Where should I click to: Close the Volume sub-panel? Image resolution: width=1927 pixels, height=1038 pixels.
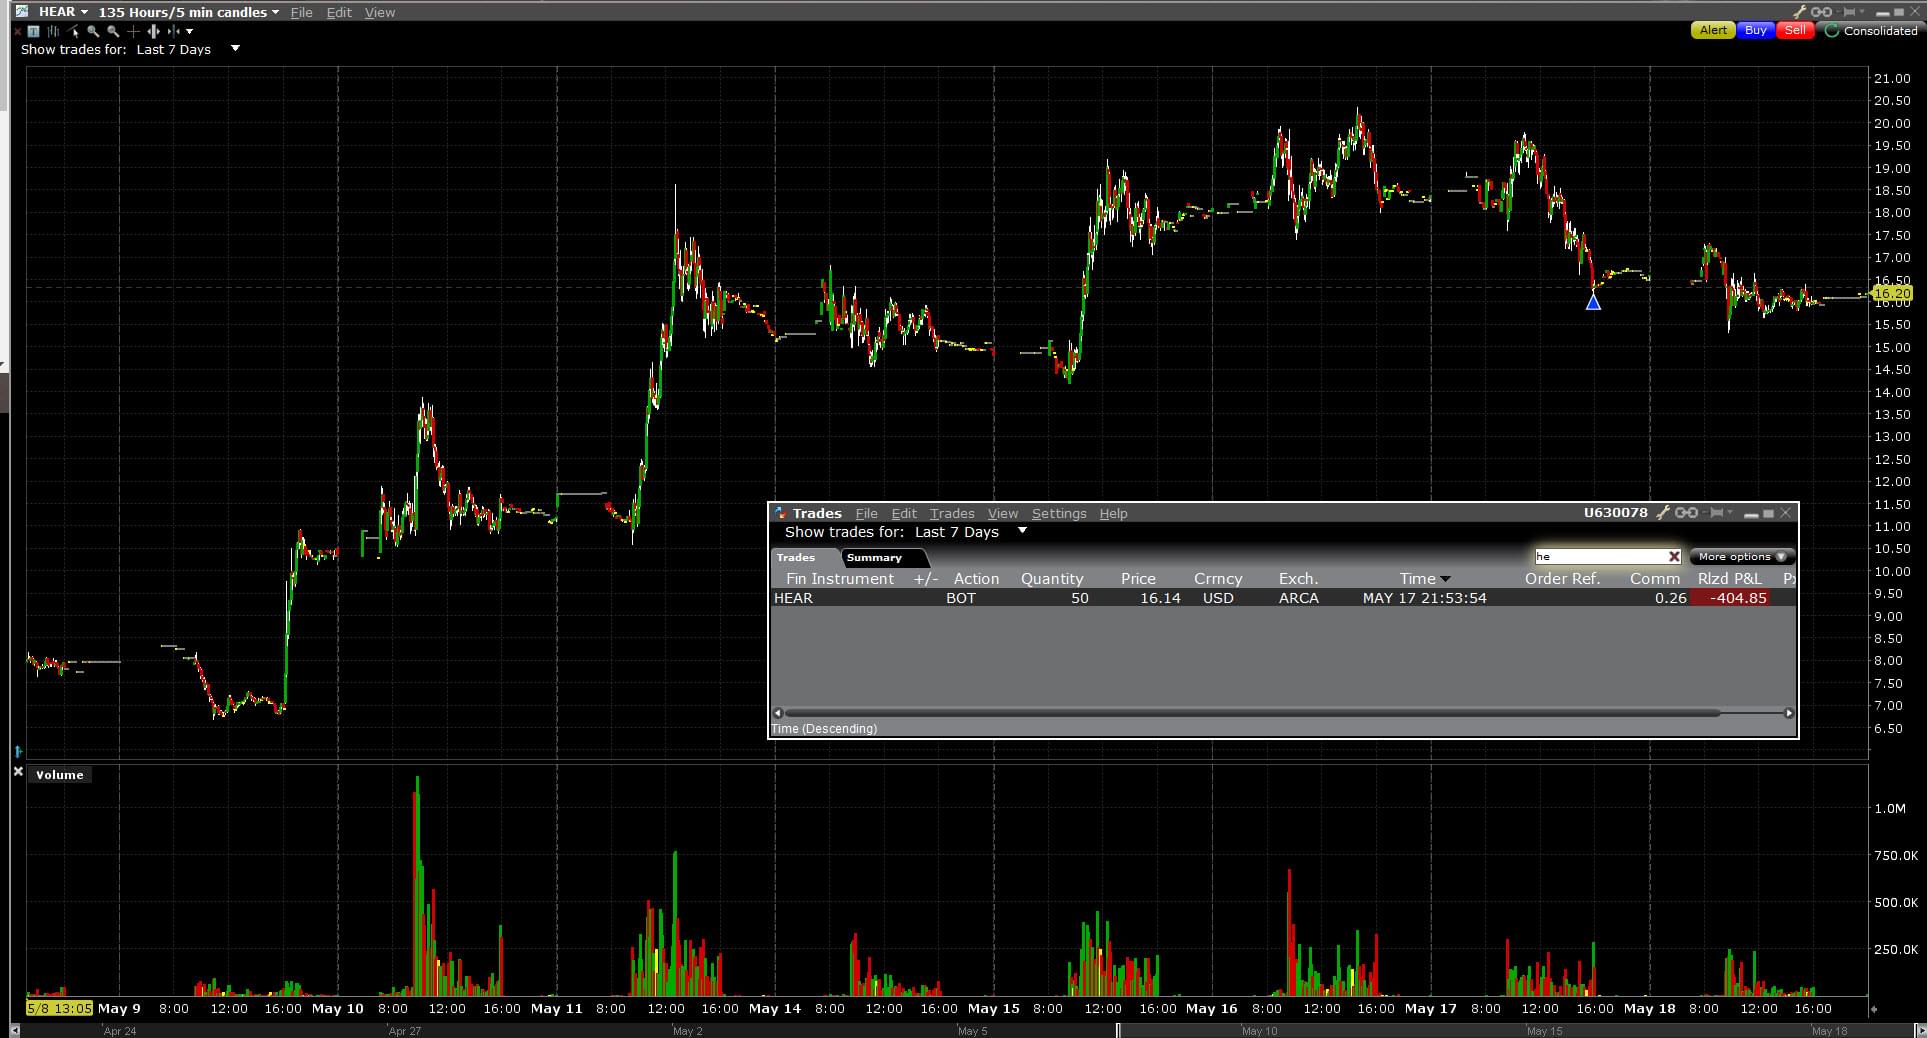click(18, 773)
